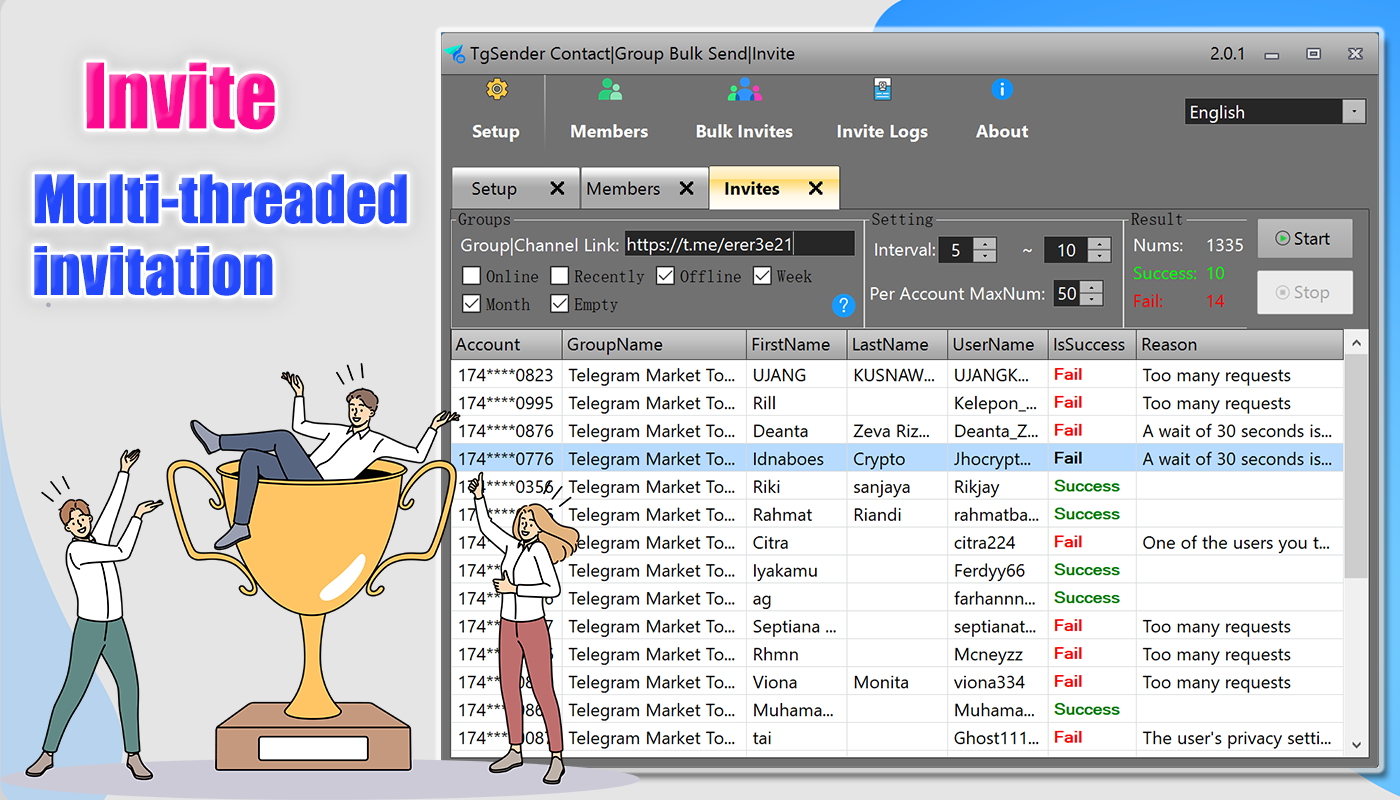The height and width of the screenshot is (800, 1400).
Task: Increase the maximum interval value
Action: pos(1100,244)
